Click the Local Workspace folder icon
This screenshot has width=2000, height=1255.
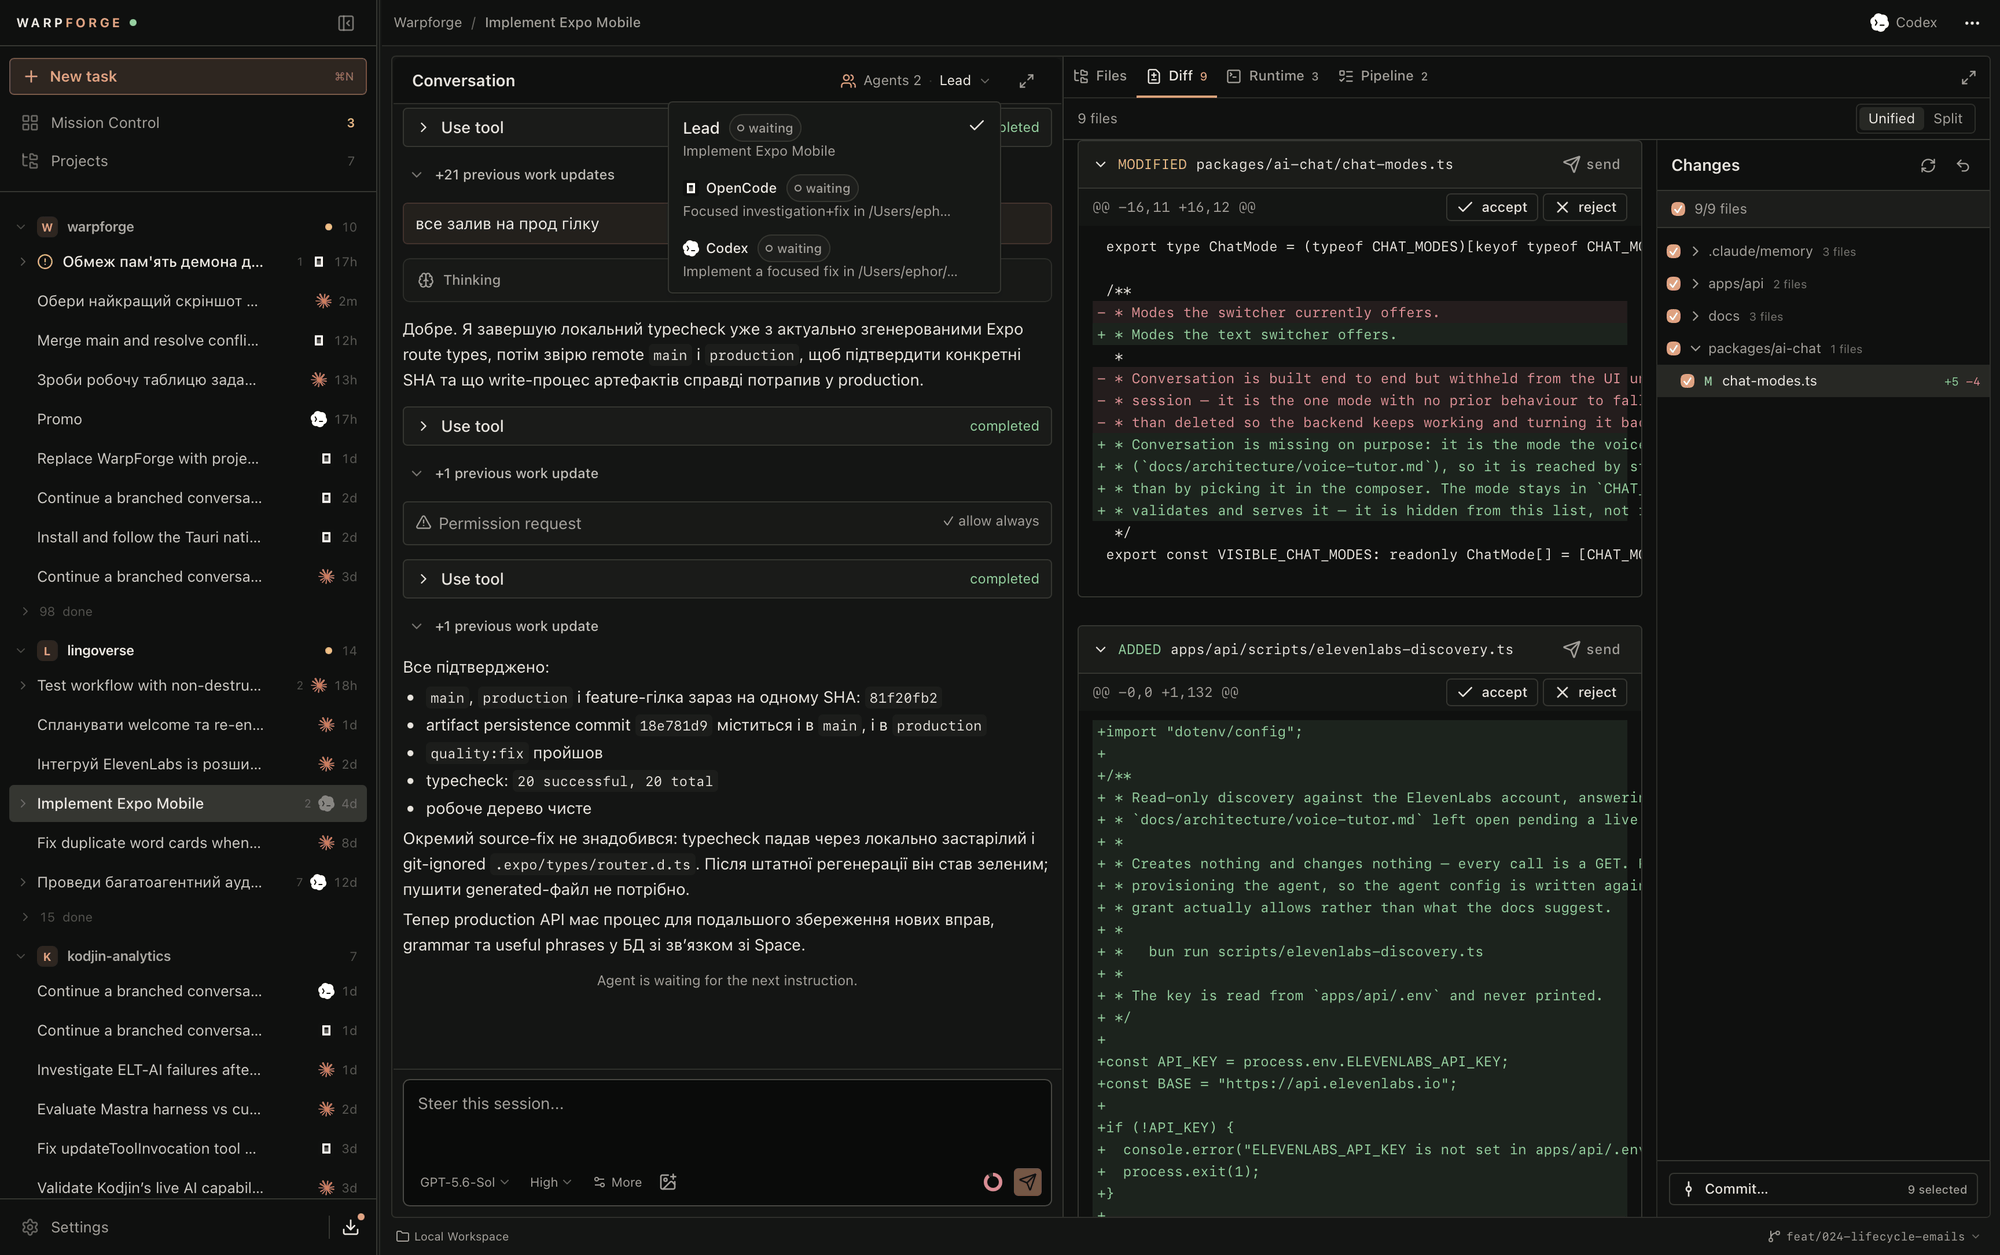click(402, 1237)
